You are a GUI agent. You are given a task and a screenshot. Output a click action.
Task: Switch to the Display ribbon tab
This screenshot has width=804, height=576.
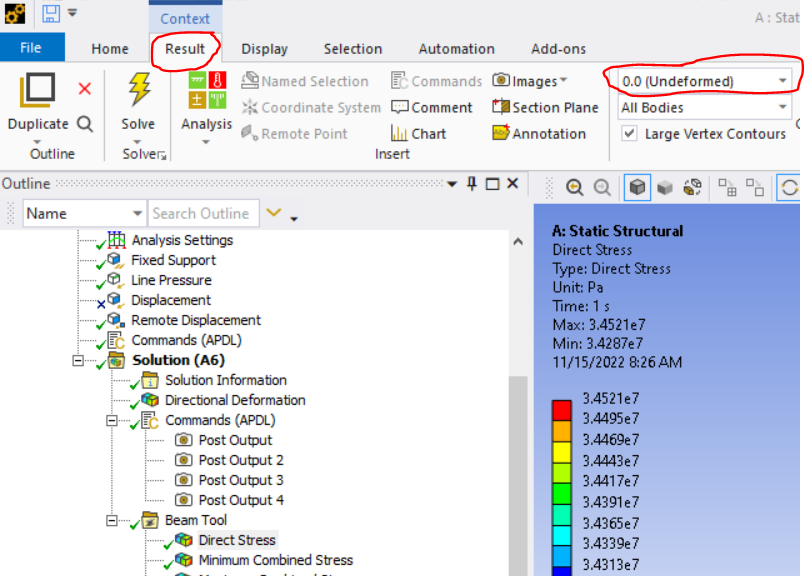tap(265, 49)
